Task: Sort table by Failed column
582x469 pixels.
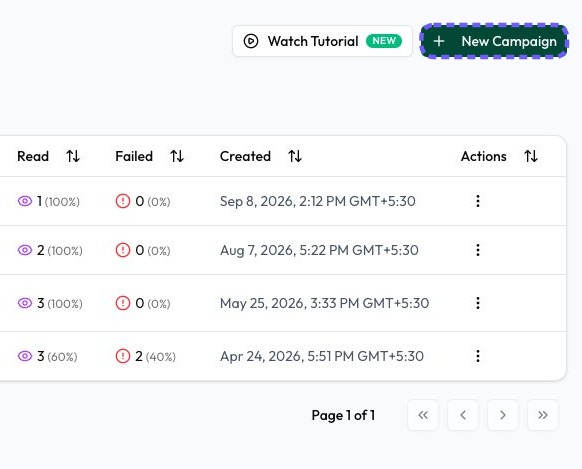Action: pos(177,156)
